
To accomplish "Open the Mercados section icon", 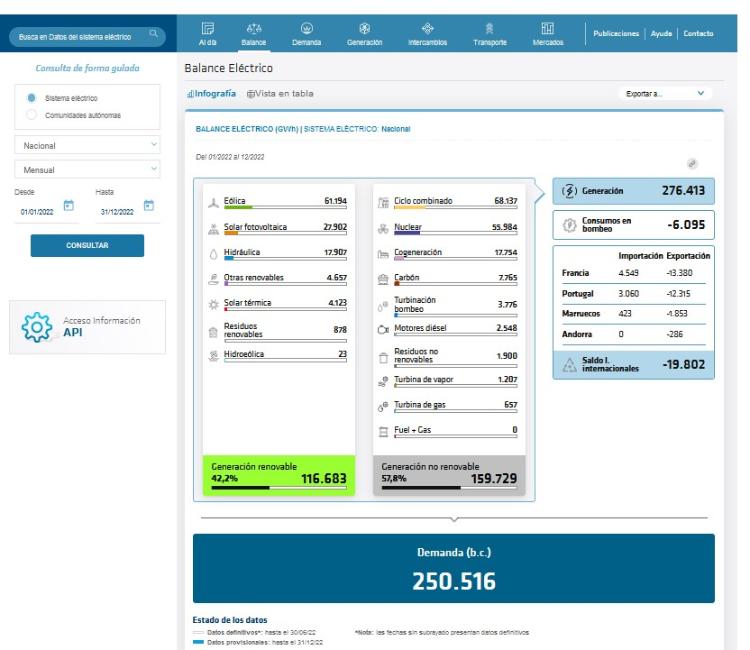I will tap(547, 29).
